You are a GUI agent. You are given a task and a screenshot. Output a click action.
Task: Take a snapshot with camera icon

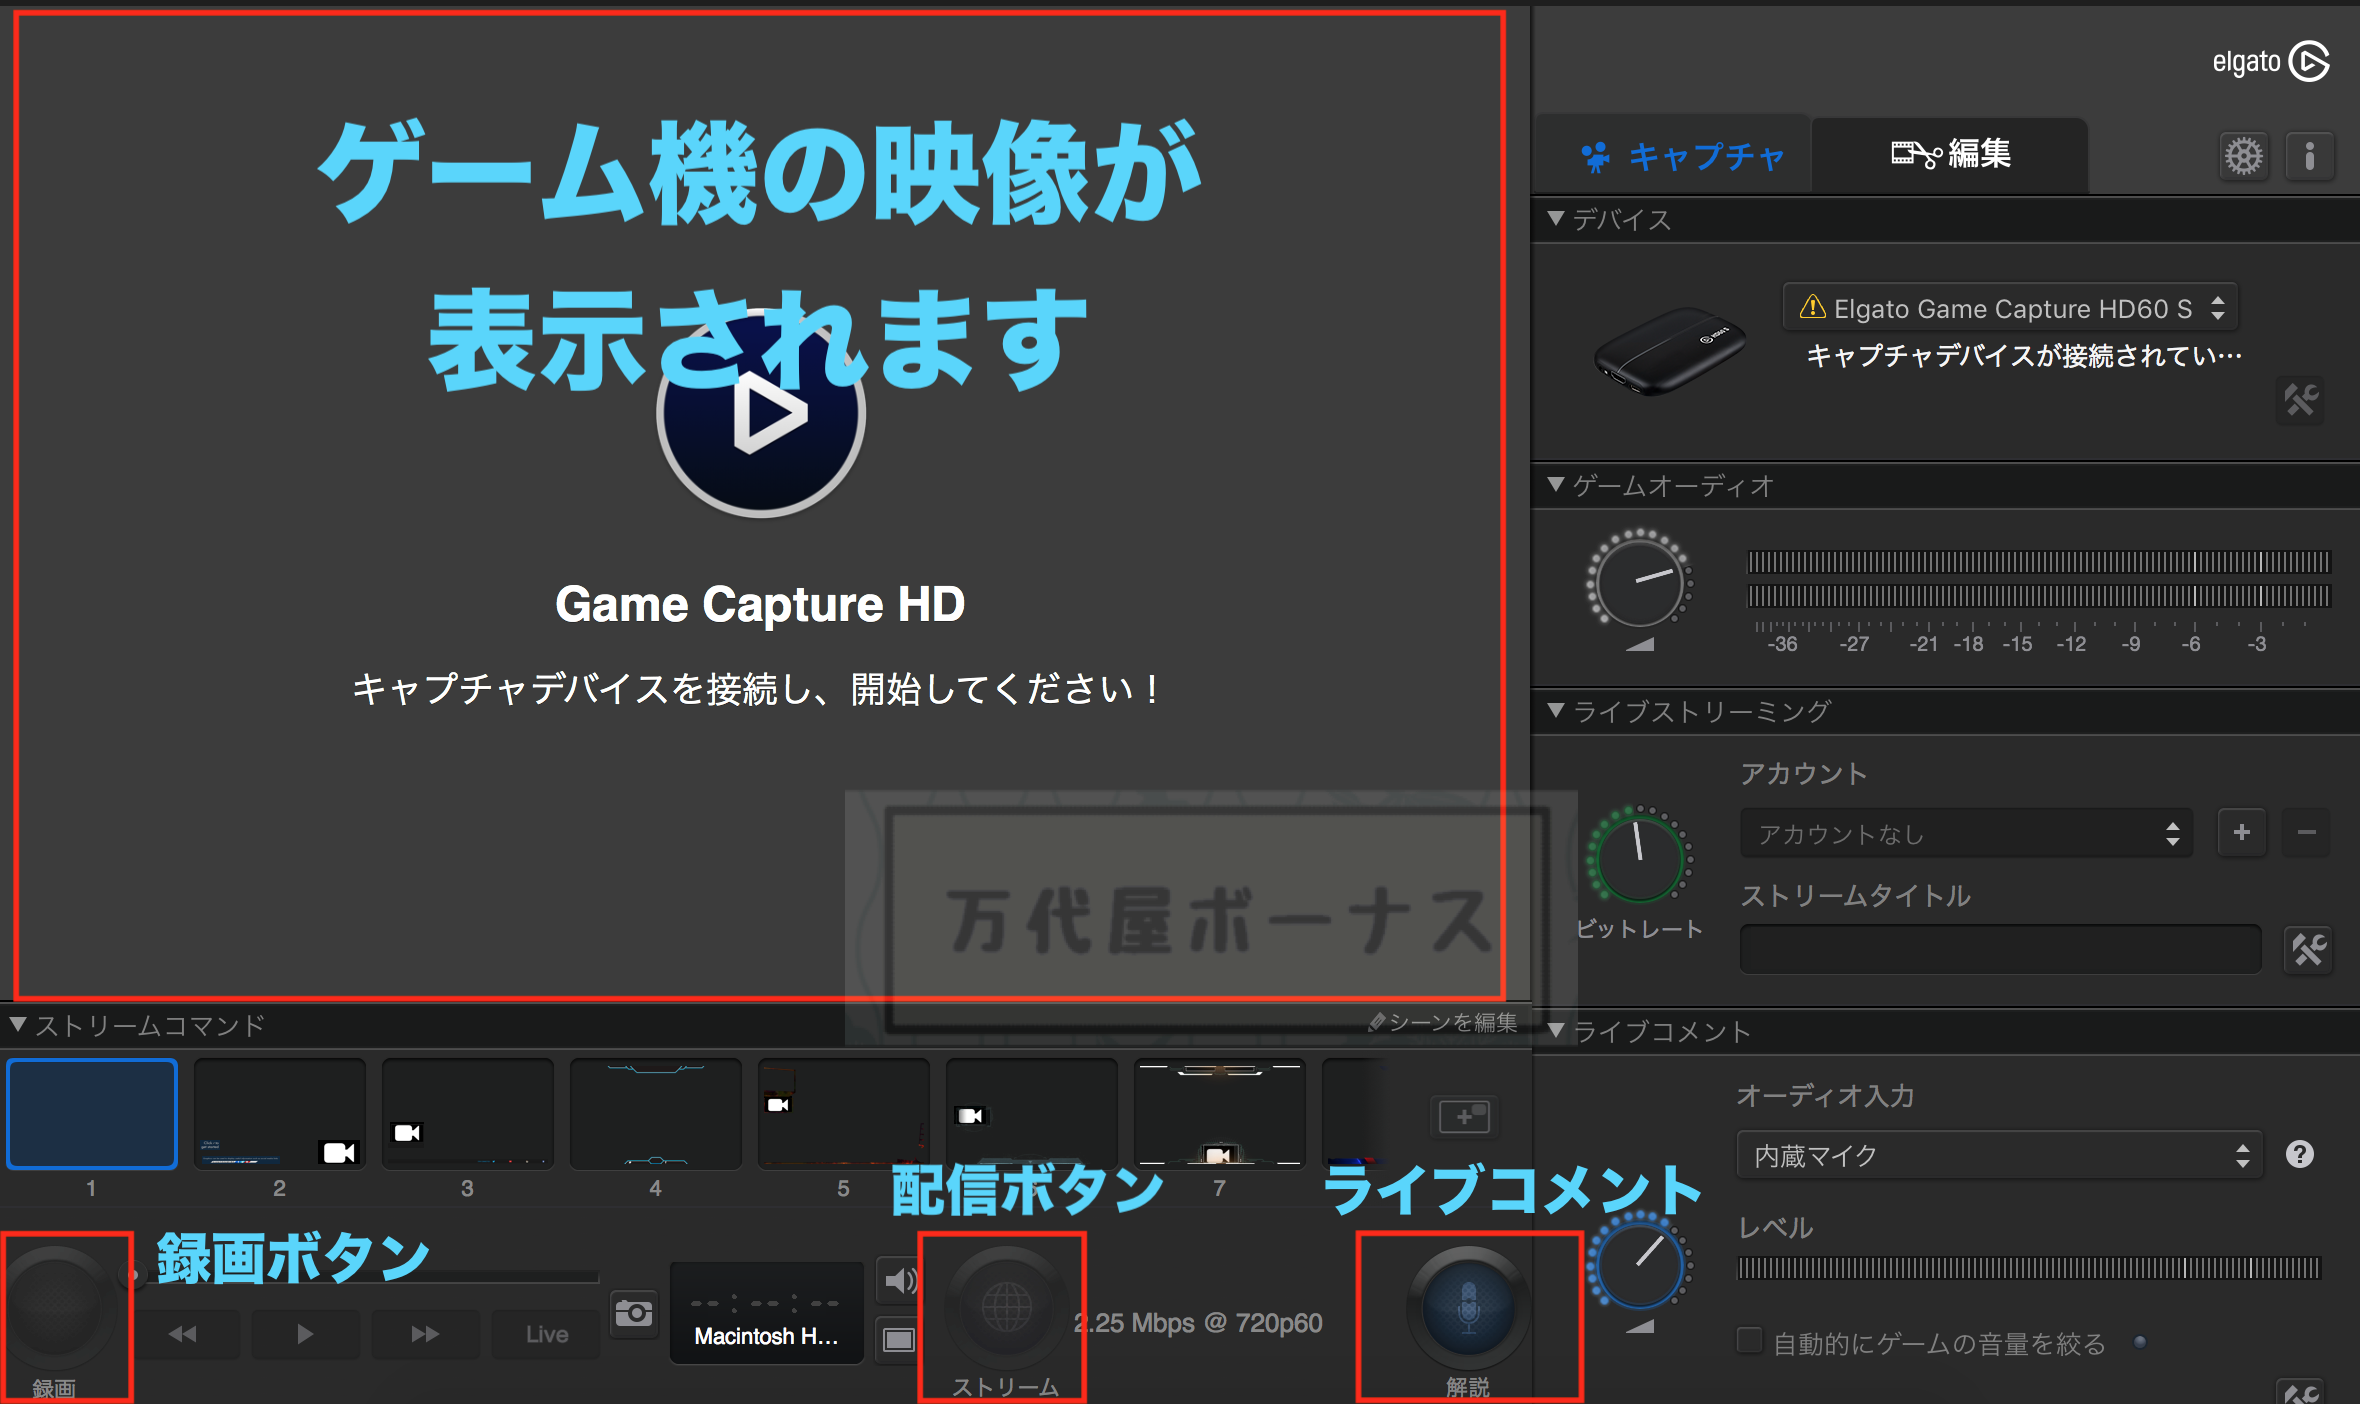634,1312
